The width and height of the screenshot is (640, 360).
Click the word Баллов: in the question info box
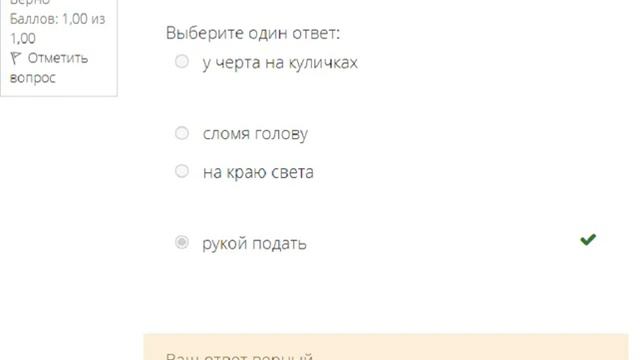click(x=34, y=19)
